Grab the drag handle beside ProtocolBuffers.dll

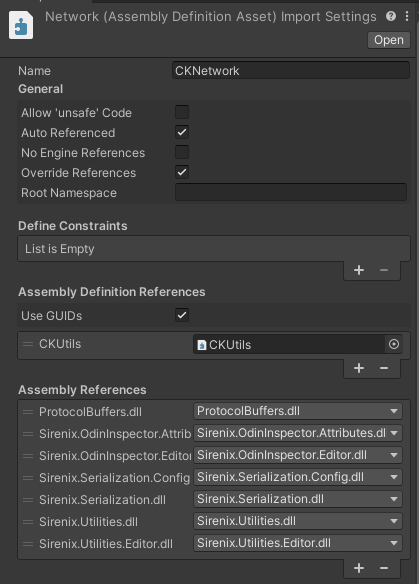(x=28, y=412)
